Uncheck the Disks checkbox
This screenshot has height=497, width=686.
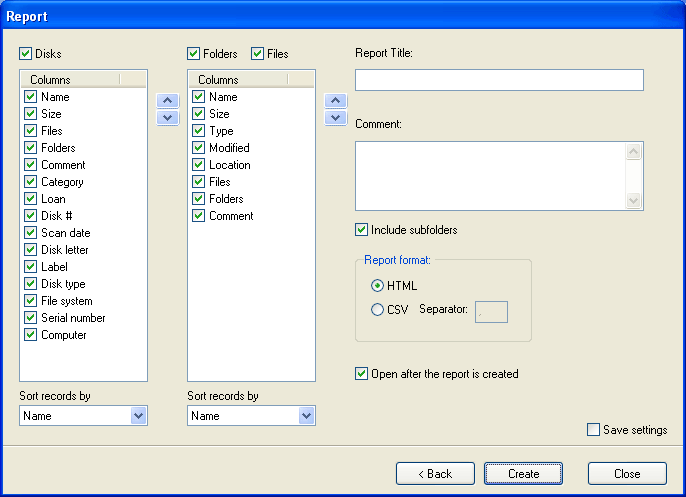[x=26, y=53]
